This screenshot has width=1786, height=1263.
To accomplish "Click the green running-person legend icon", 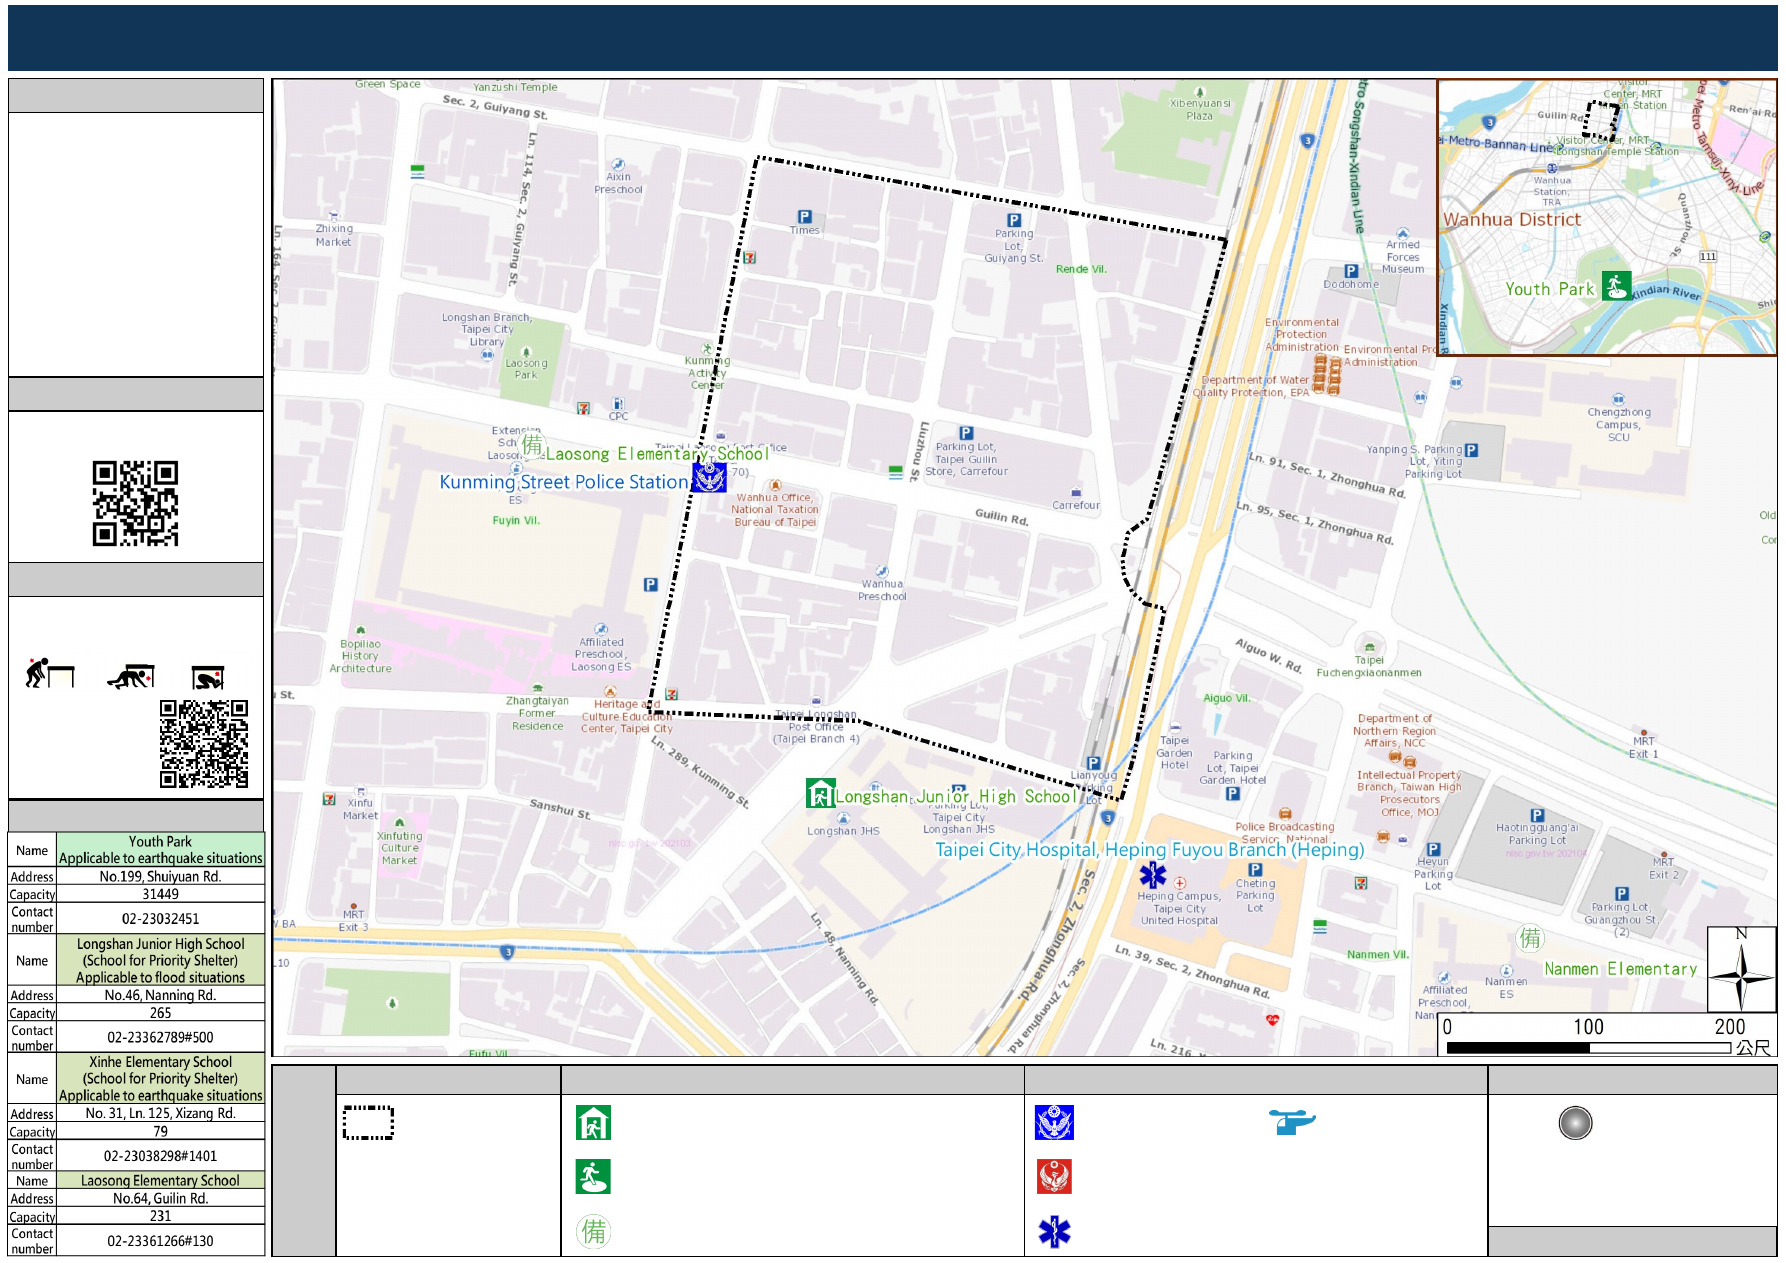I will [x=593, y=1177].
